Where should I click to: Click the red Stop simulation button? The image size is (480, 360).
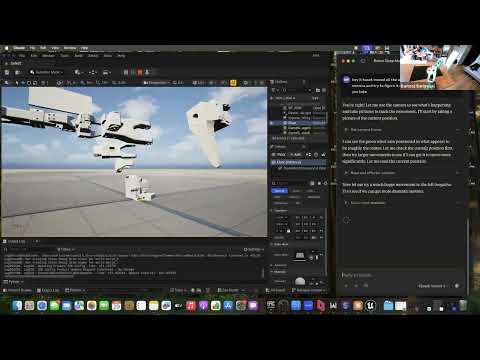(140, 72)
